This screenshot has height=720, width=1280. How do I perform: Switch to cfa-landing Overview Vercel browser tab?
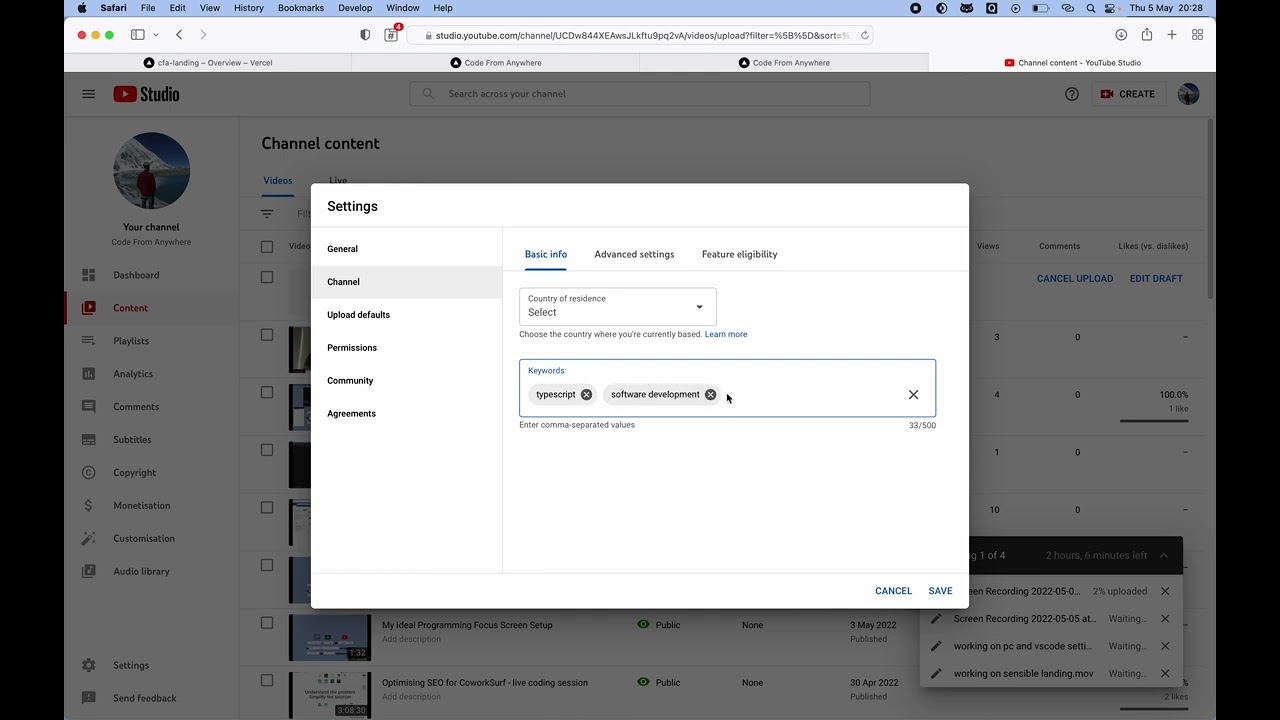(208, 62)
